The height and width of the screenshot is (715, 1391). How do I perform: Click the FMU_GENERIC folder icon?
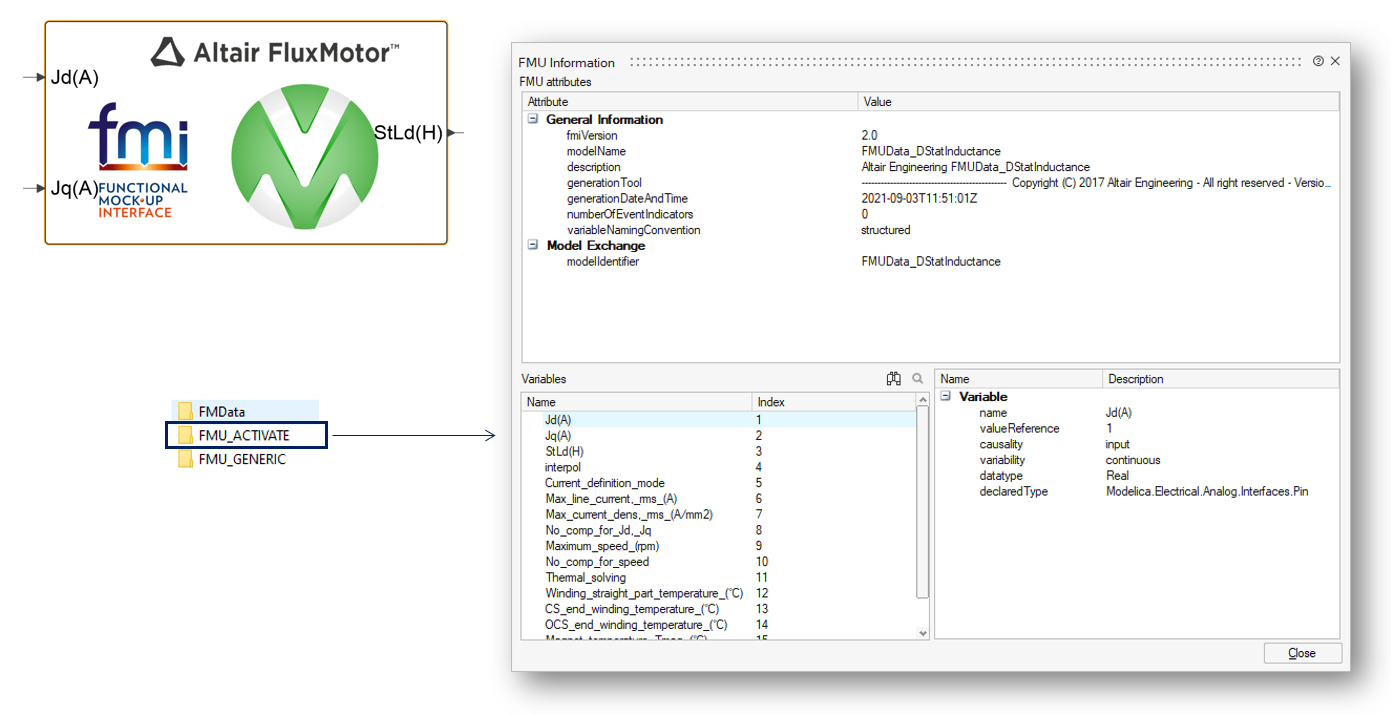(x=185, y=459)
